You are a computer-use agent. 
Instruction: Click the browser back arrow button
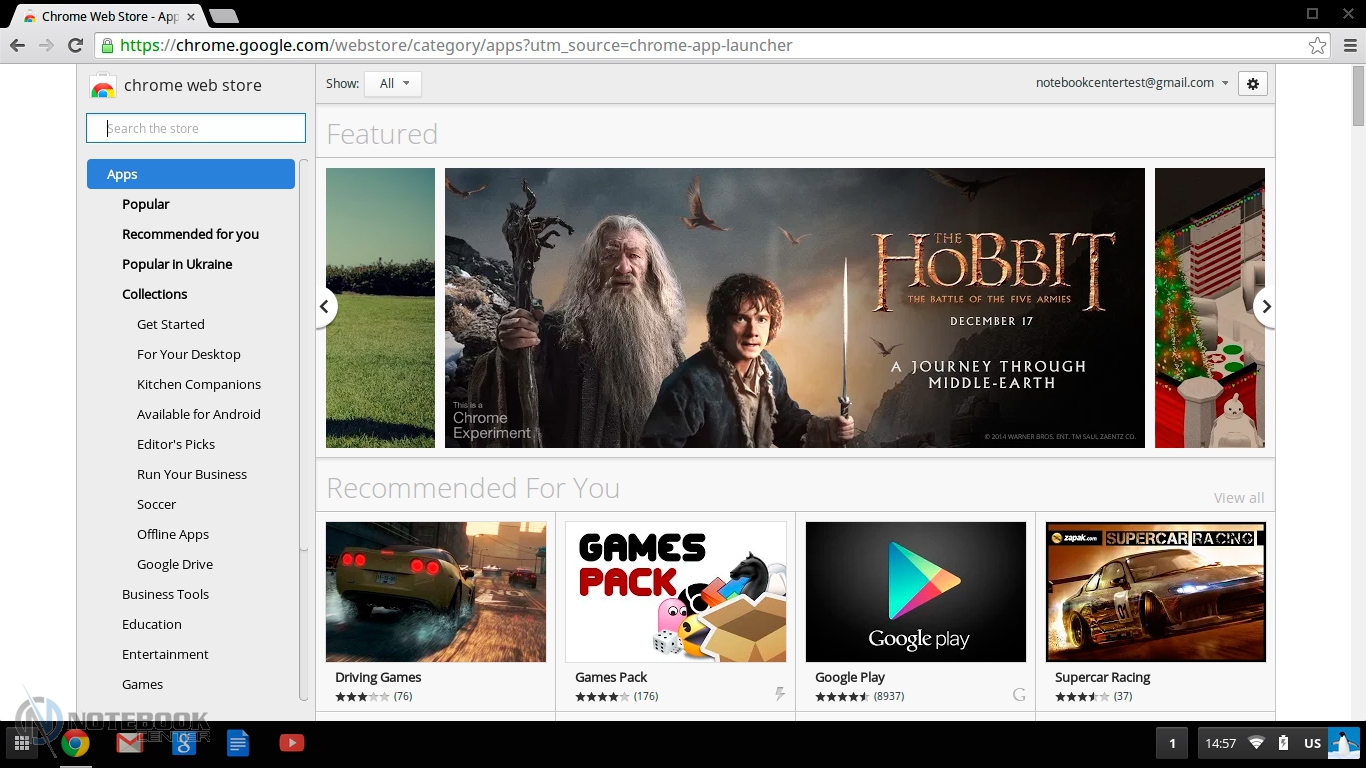18,46
